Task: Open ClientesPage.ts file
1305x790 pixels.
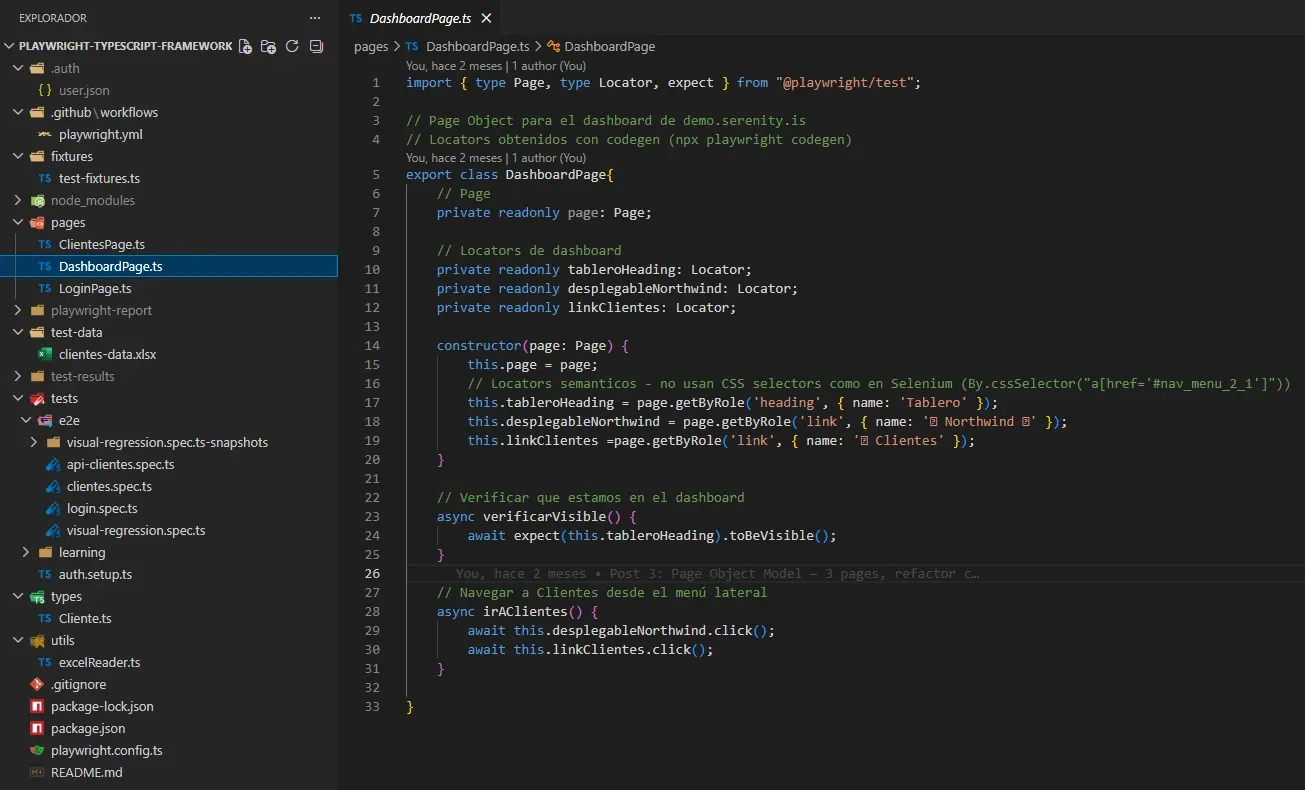Action: click(x=102, y=244)
